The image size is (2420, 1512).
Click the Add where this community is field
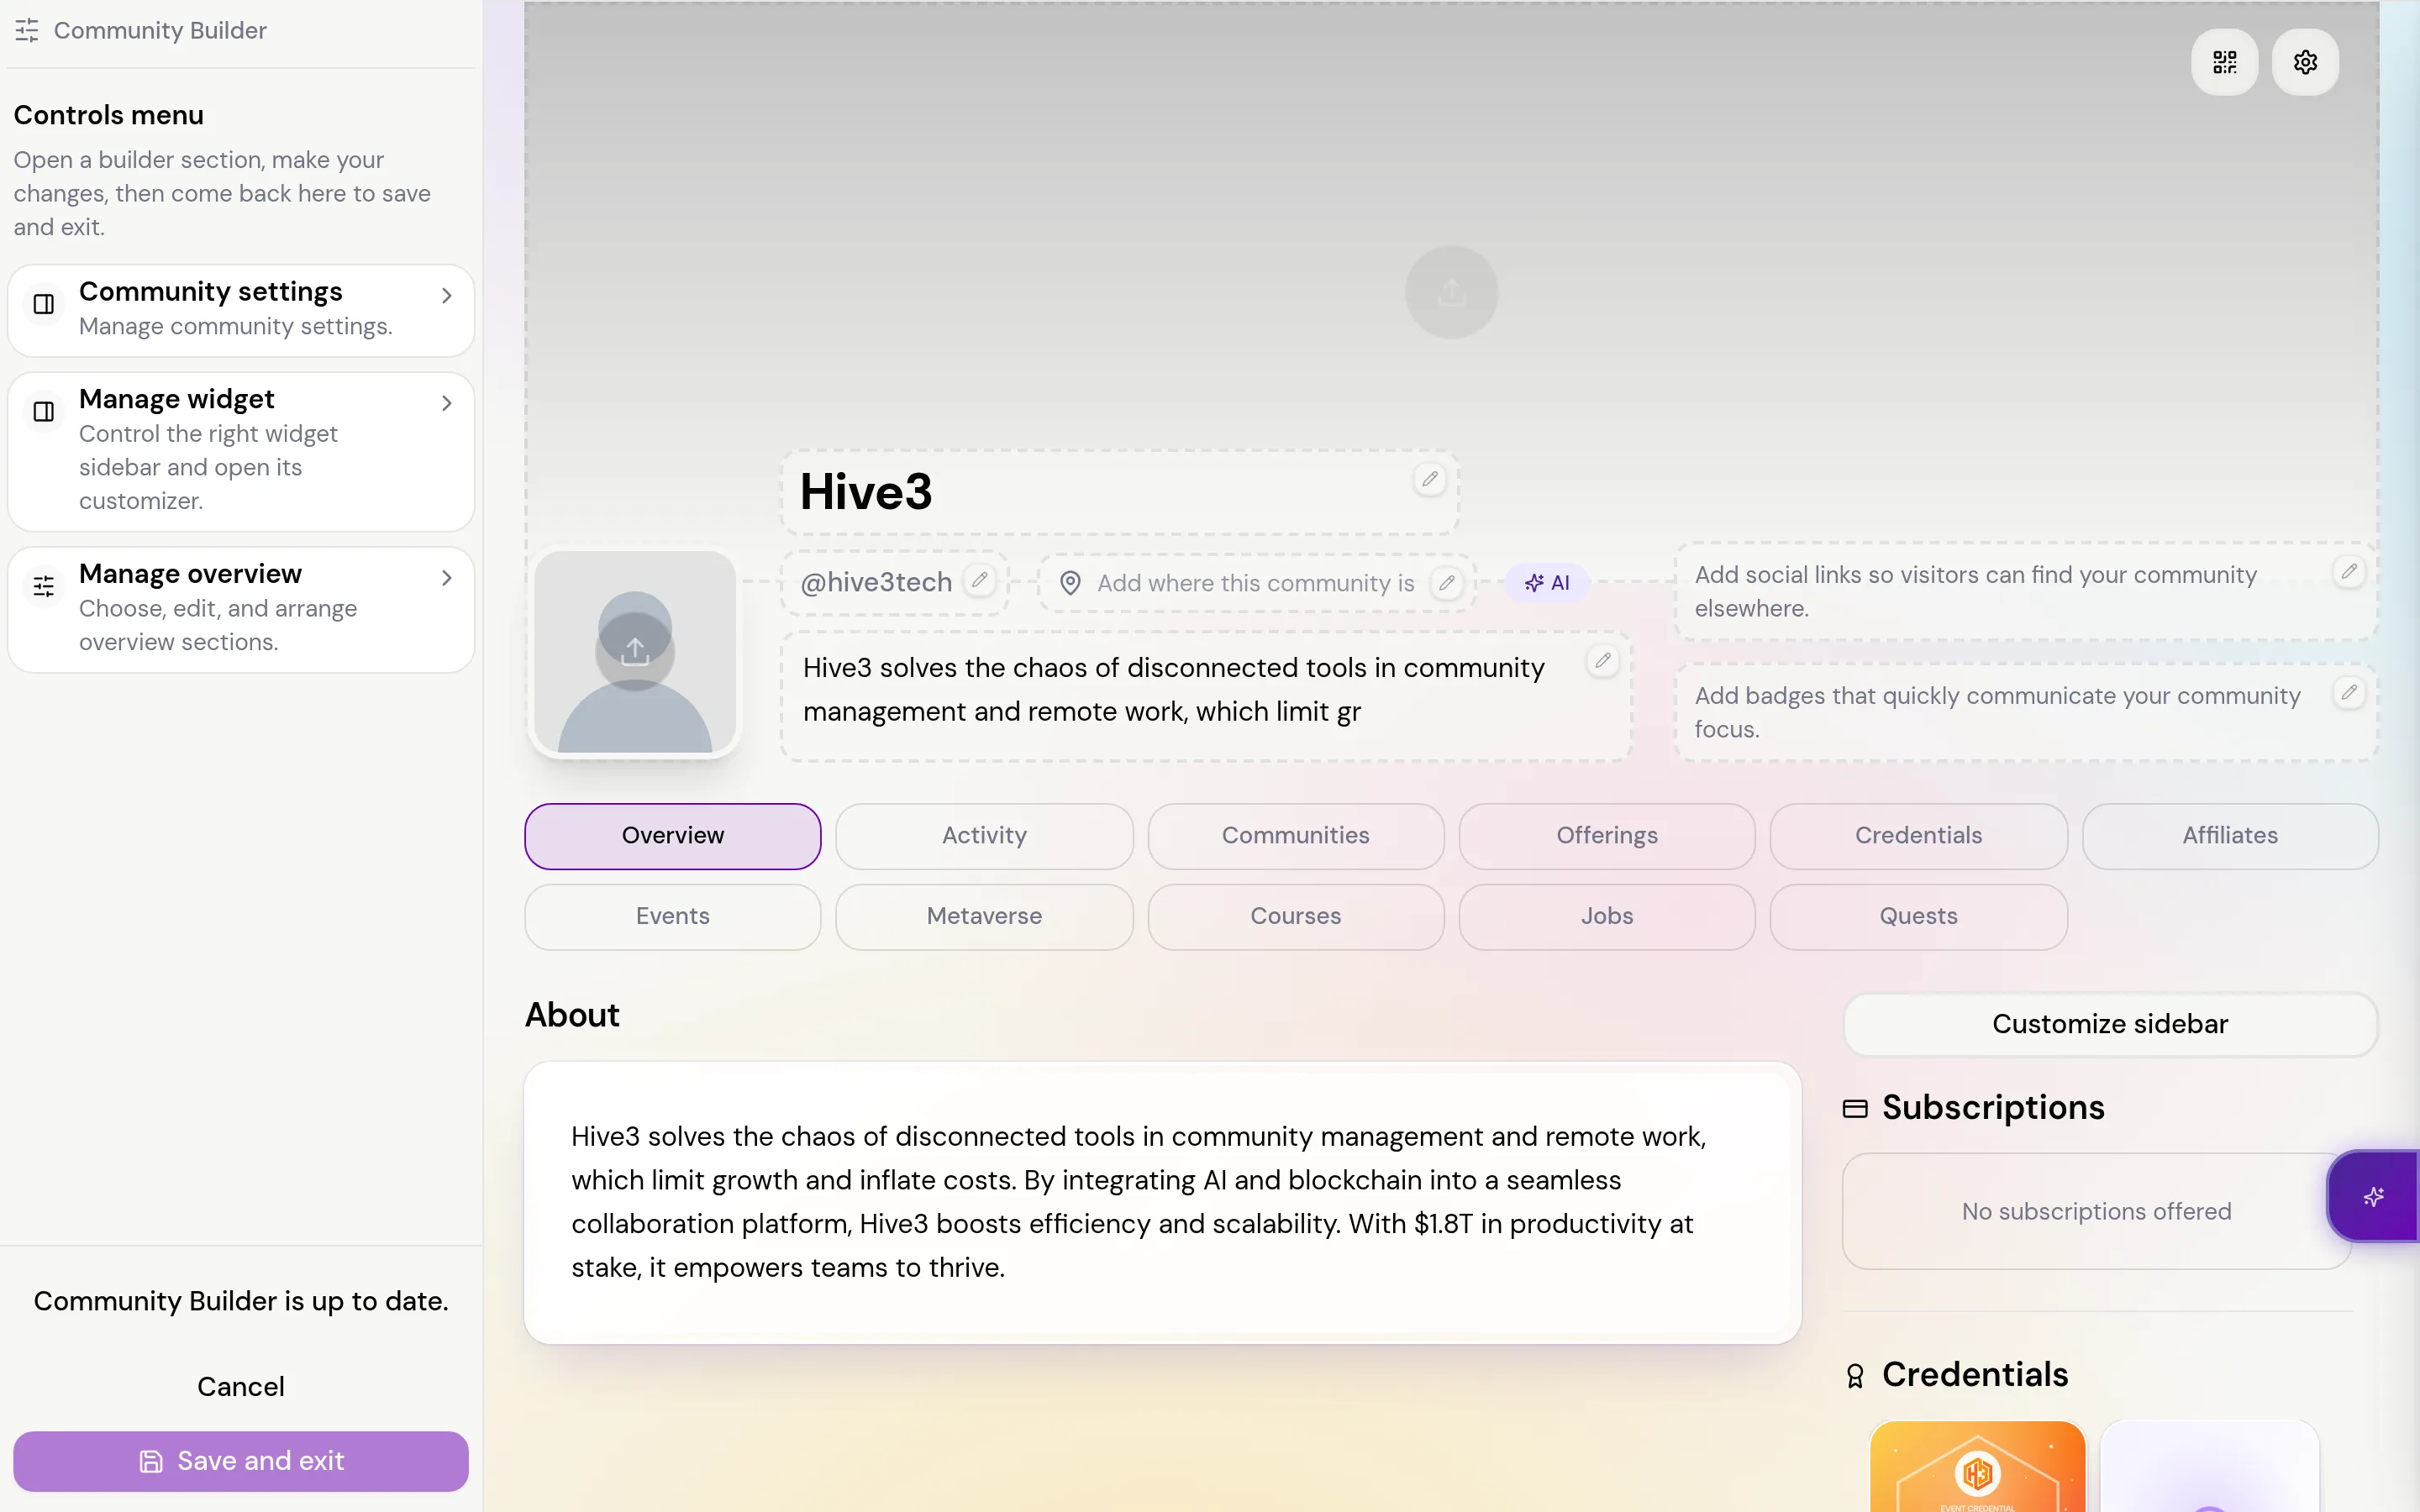pos(1255,583)
